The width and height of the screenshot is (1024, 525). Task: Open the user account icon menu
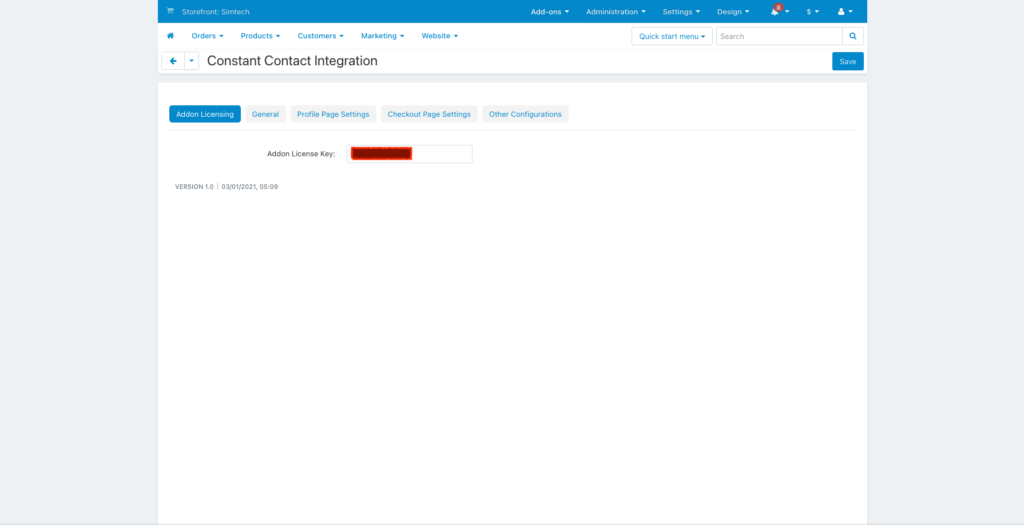[x=844, y=12]
